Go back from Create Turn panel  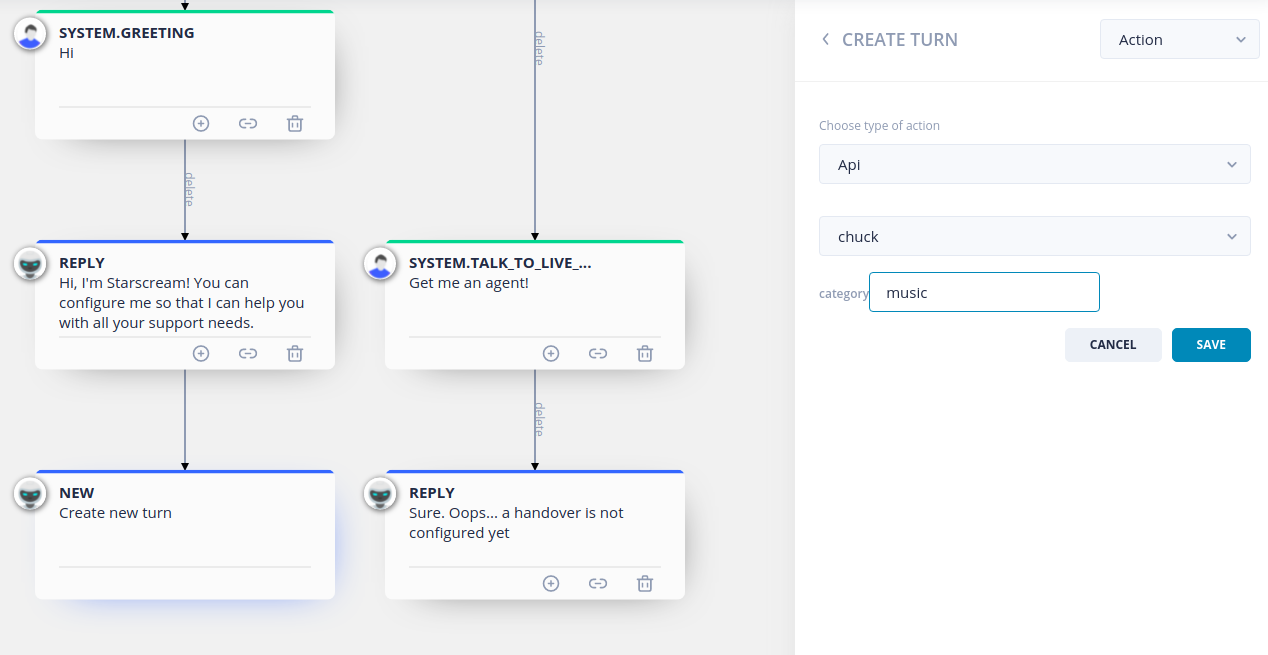point(825,40)
